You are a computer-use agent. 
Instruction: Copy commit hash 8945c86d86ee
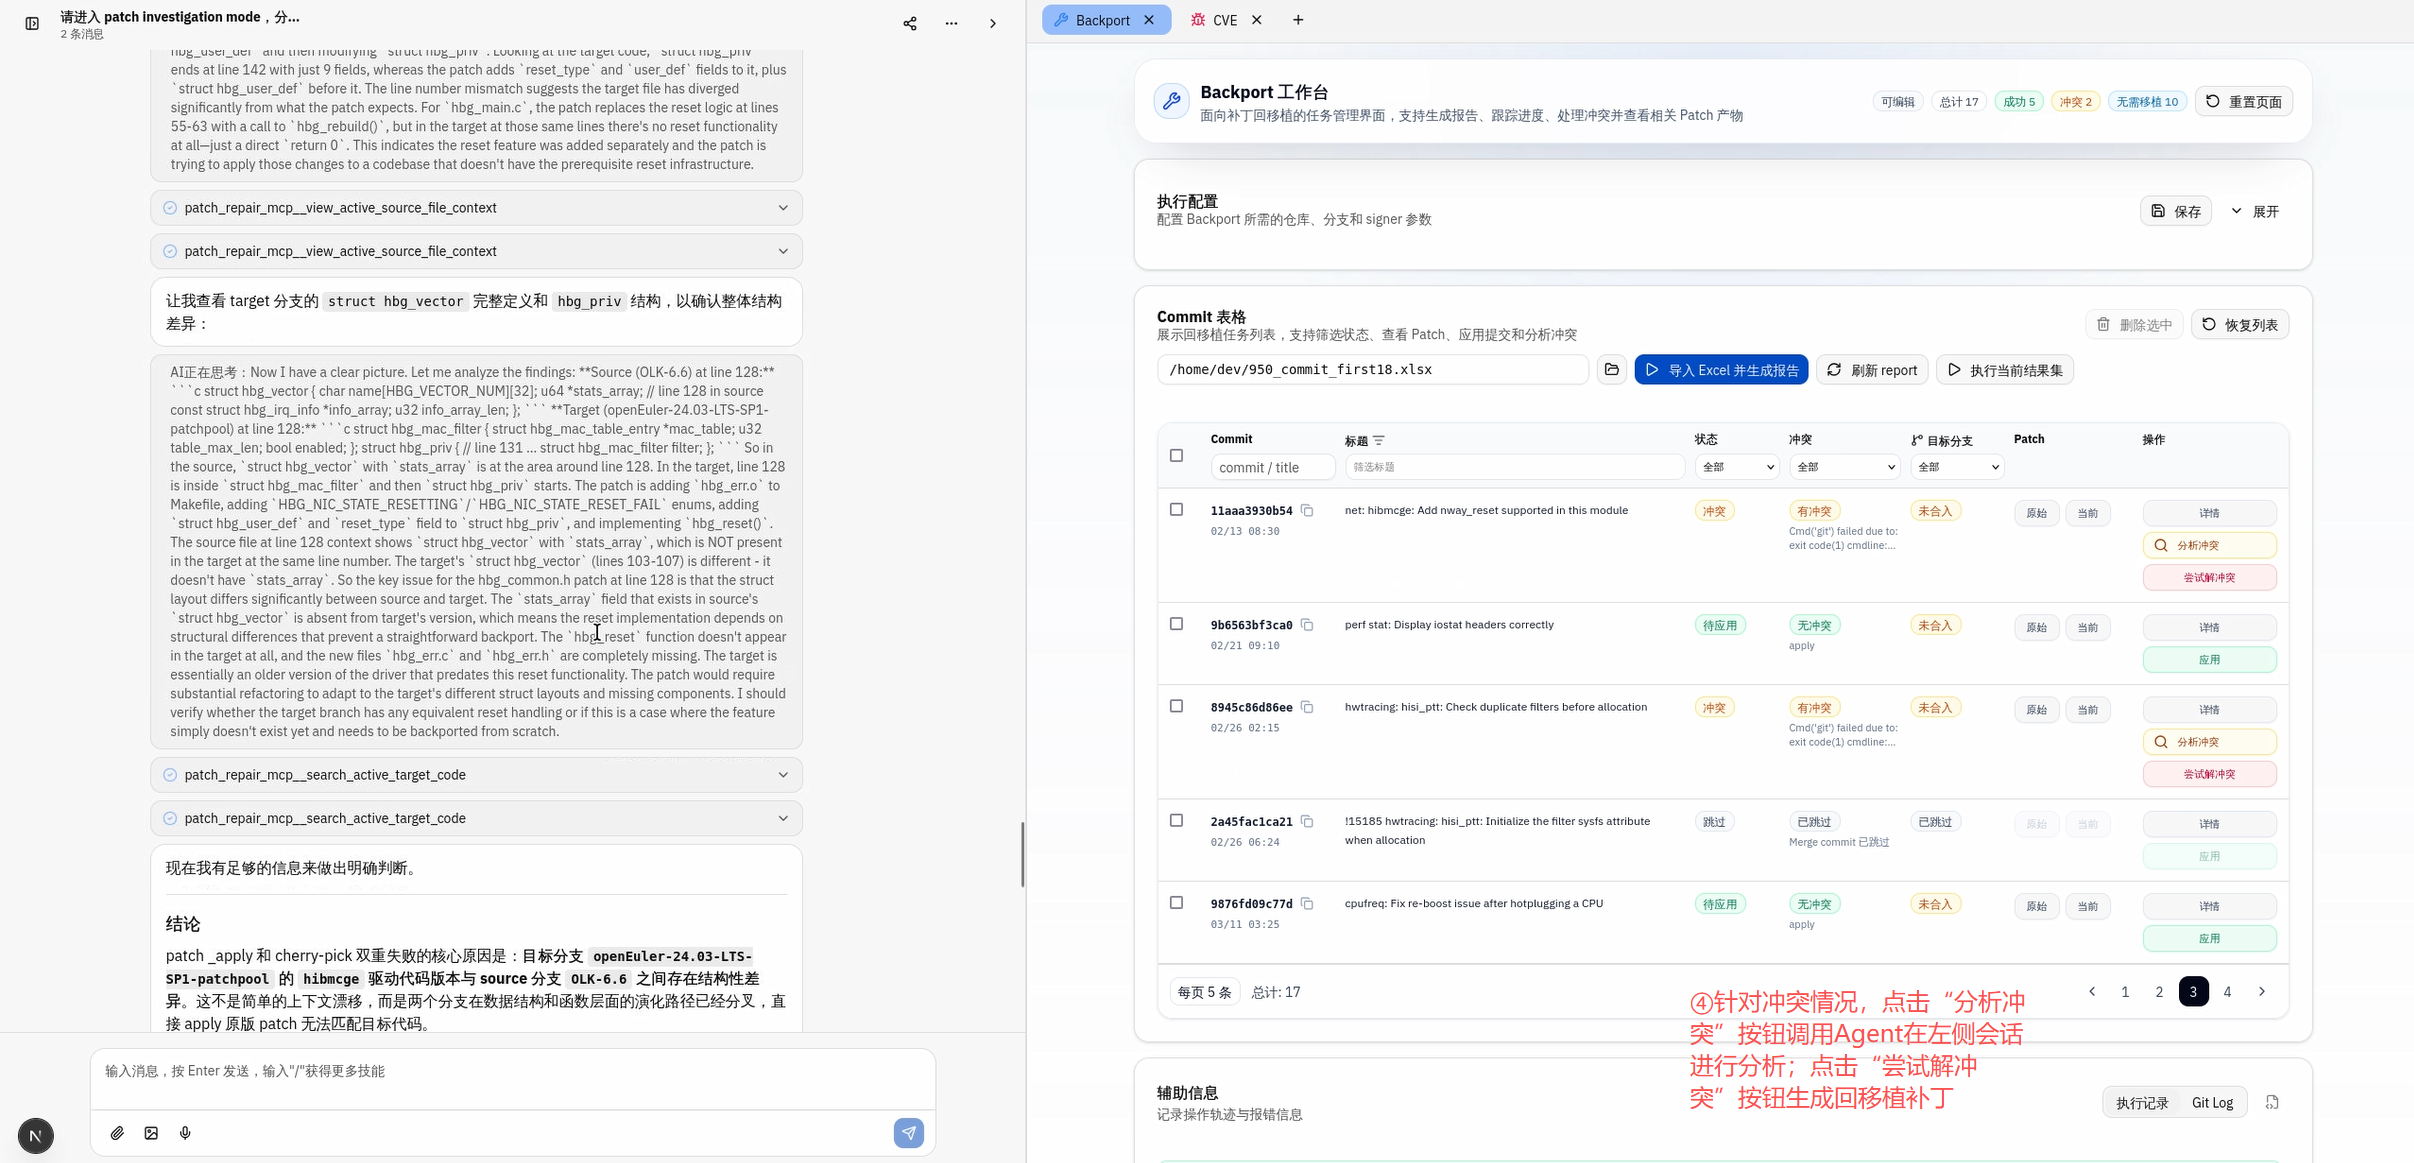[x=1307, y=707]
